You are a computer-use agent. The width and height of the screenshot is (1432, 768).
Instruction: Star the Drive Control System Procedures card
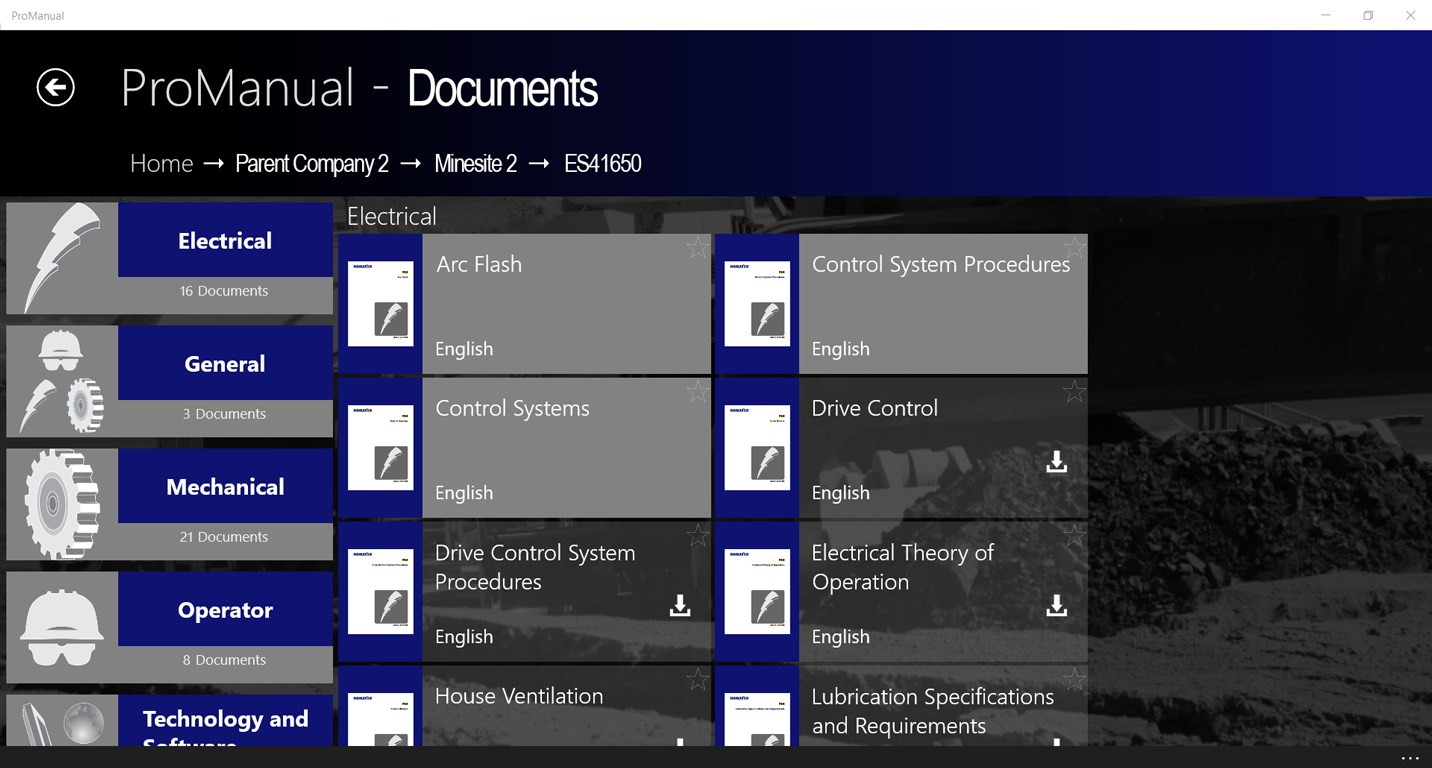pos(698,536)
